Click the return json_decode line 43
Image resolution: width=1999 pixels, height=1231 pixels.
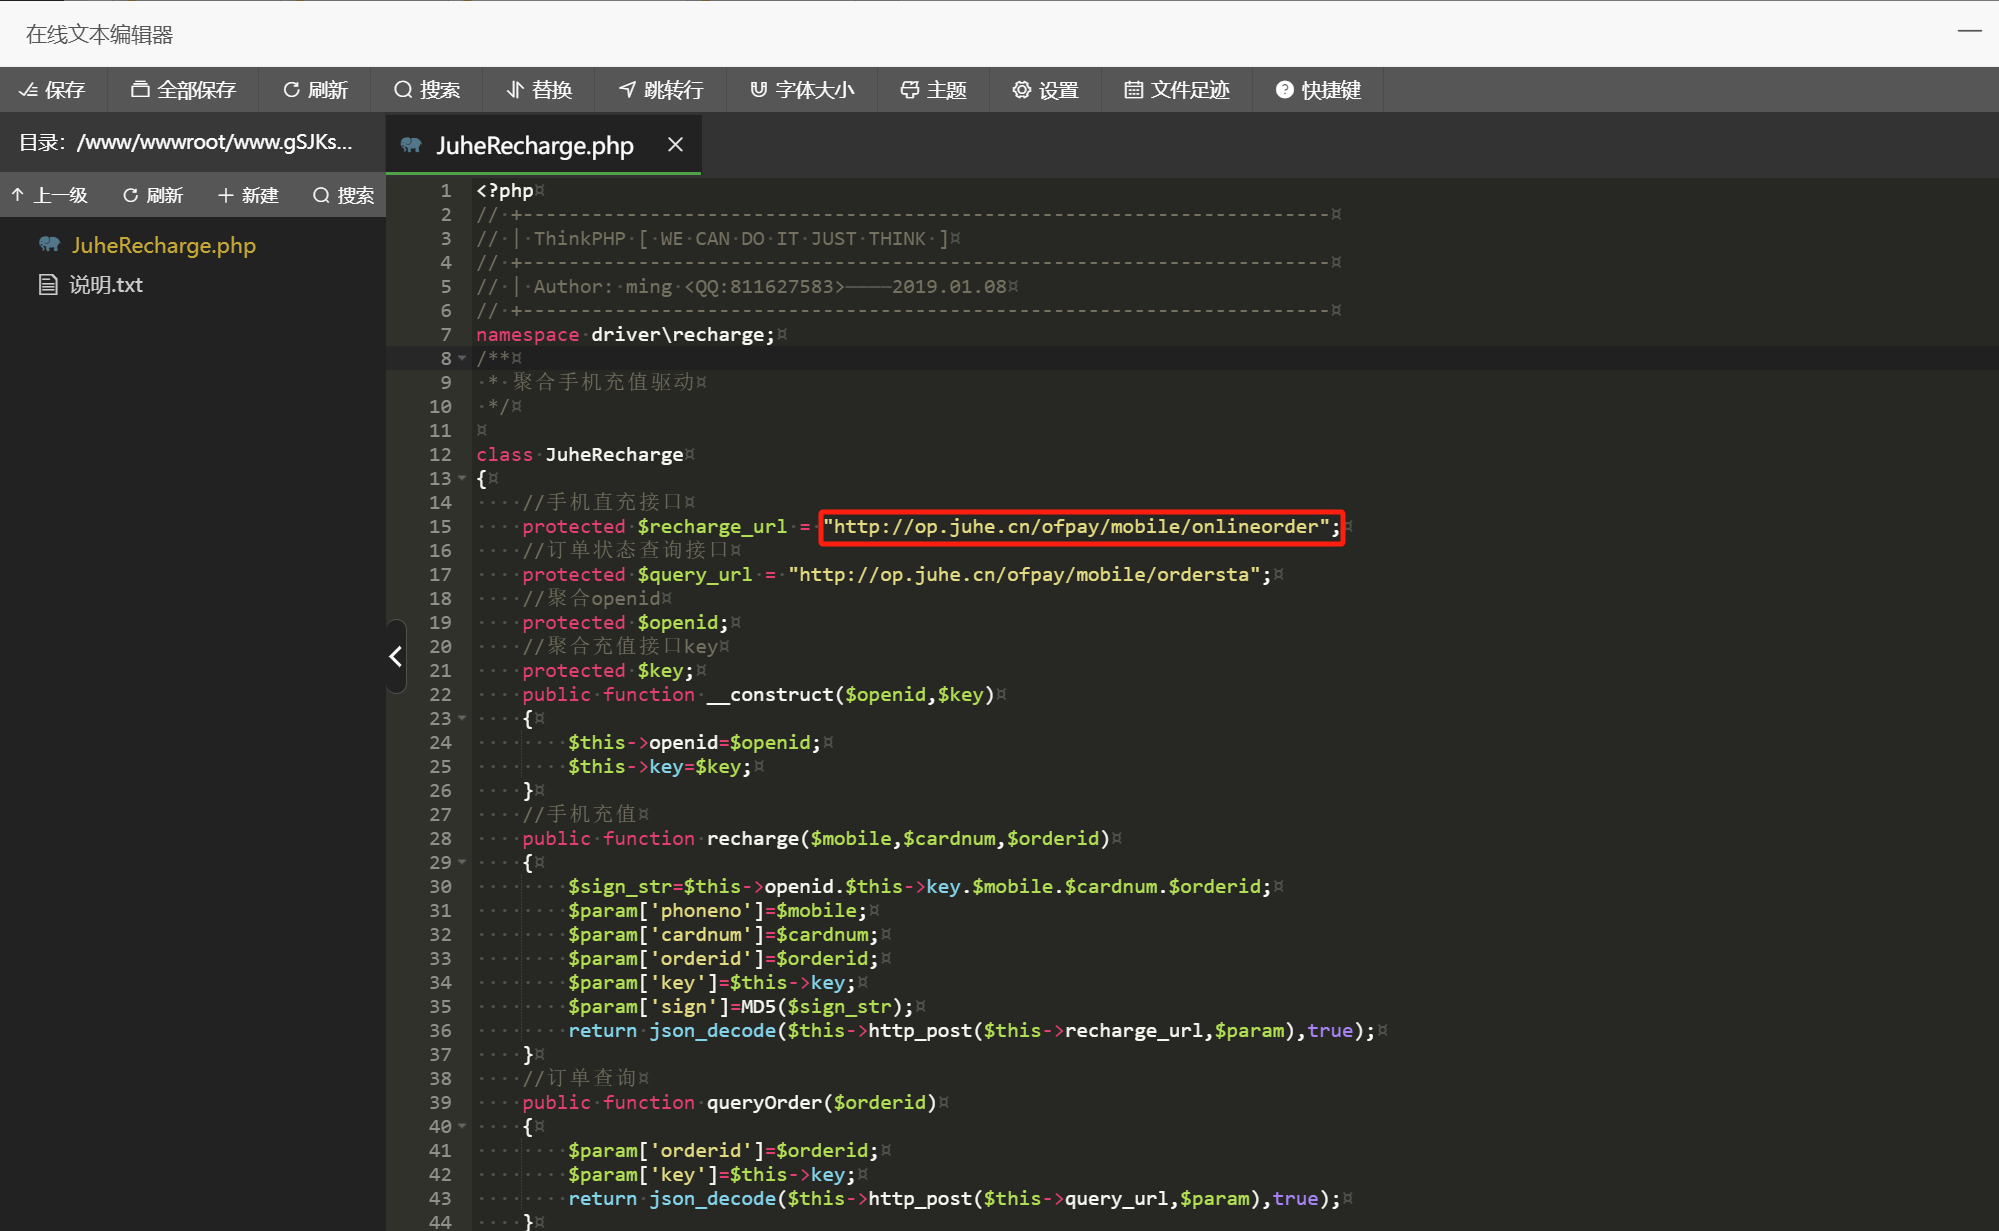point(954,1198)
